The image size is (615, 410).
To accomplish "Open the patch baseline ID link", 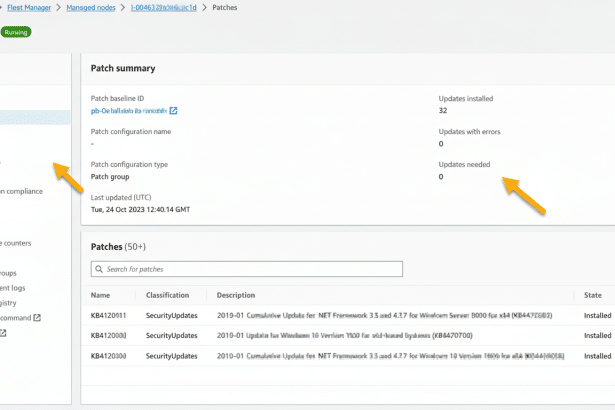I will pos(129,111).
